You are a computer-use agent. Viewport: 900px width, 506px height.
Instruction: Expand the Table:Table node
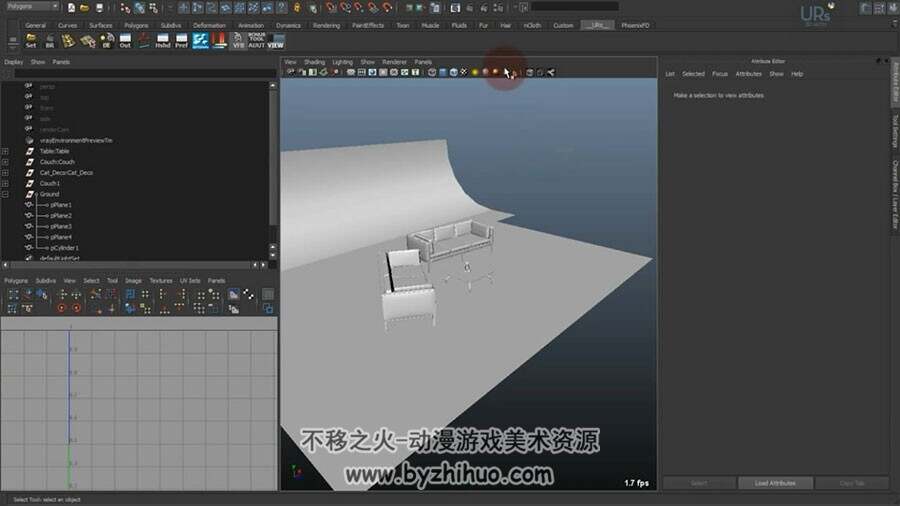click(x=5, y=151)
